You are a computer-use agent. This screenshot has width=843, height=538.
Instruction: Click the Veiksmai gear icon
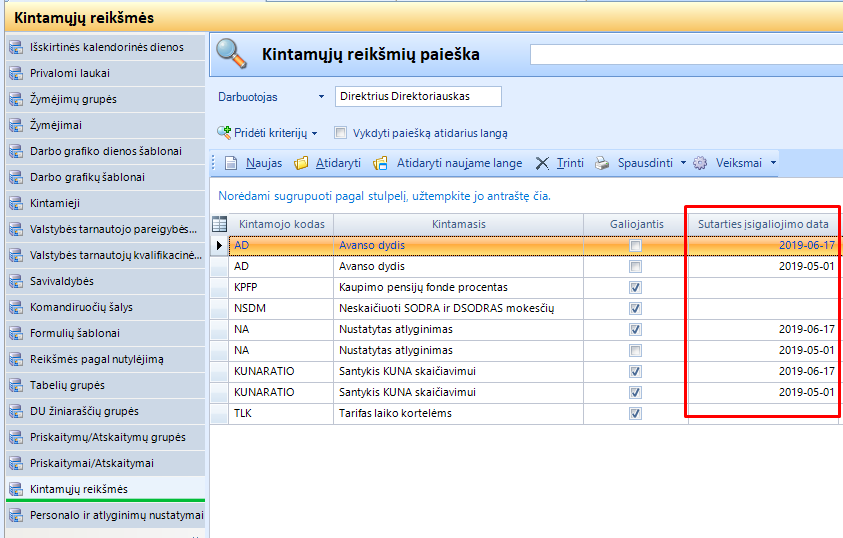coord(700,163)
